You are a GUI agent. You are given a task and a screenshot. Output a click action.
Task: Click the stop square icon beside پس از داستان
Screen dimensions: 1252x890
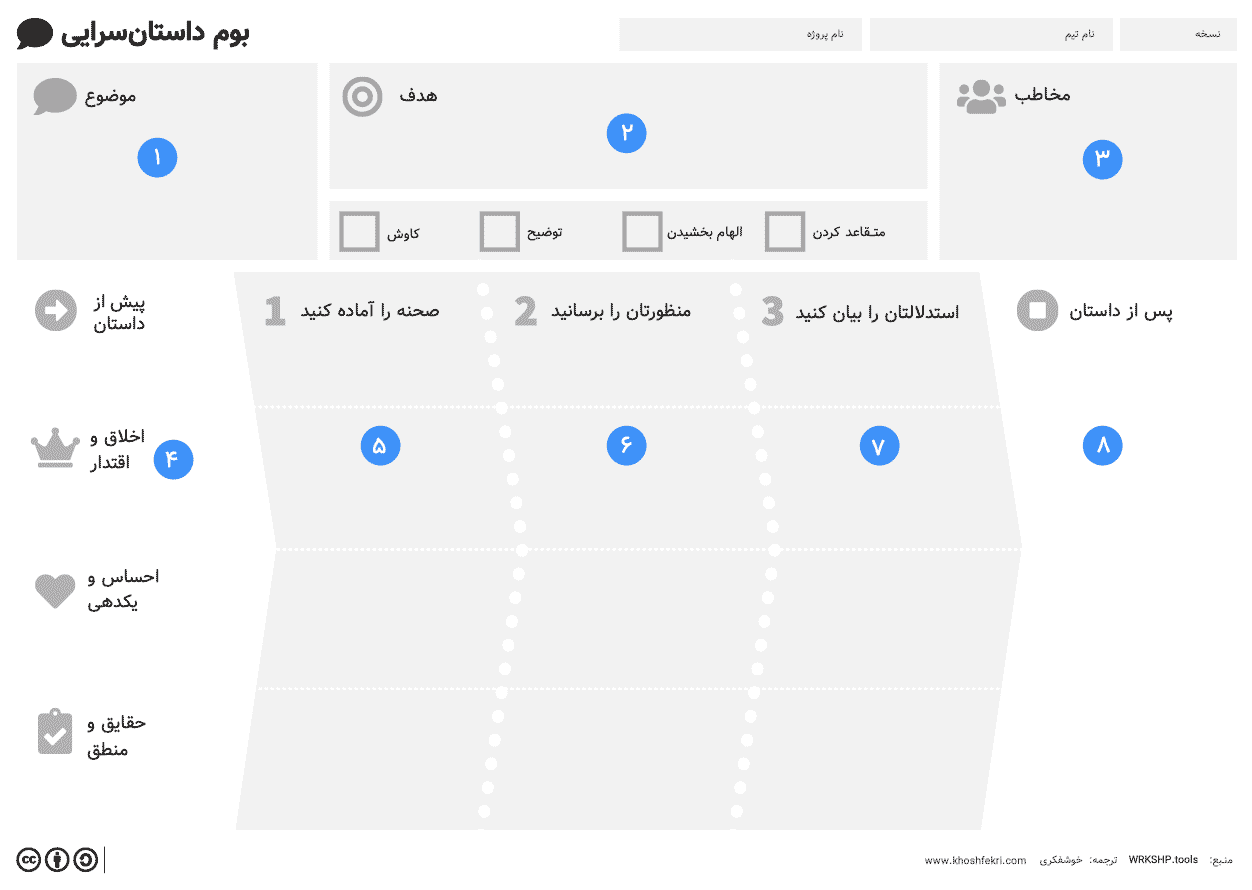tap(1037, 311)
